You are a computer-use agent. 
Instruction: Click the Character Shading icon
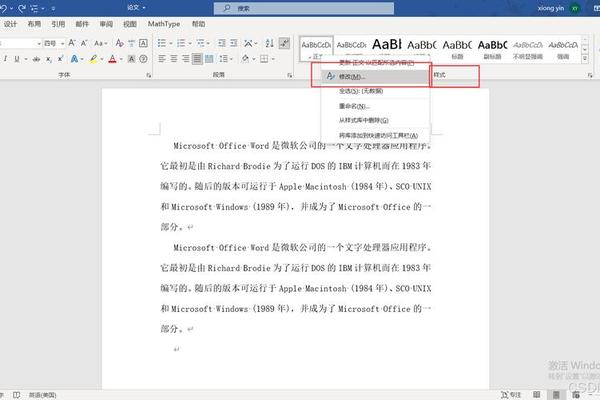tap(131, 59)
